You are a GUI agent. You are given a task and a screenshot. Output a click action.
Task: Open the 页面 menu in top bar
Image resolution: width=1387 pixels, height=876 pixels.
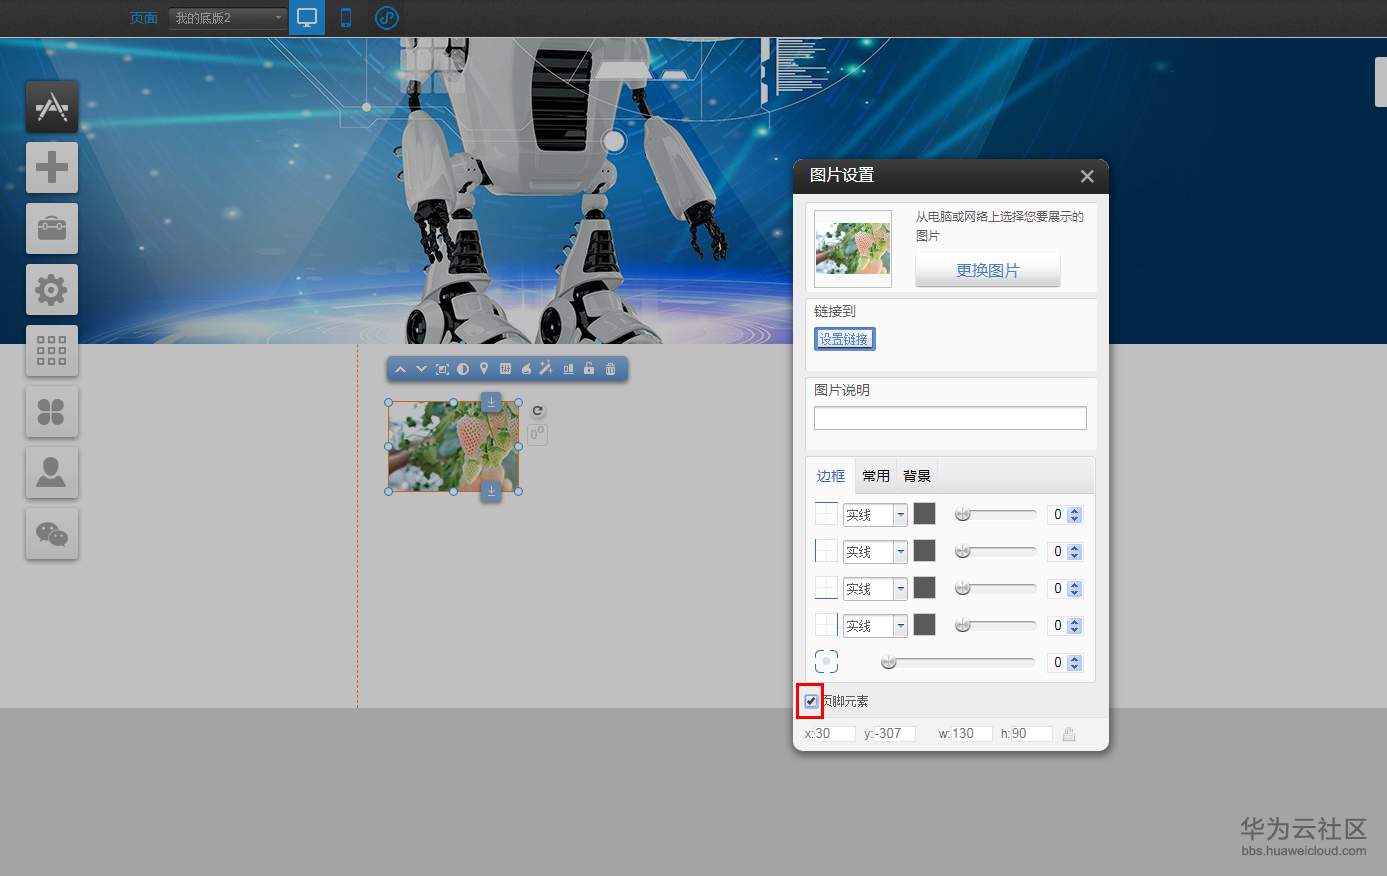[144, 18]
